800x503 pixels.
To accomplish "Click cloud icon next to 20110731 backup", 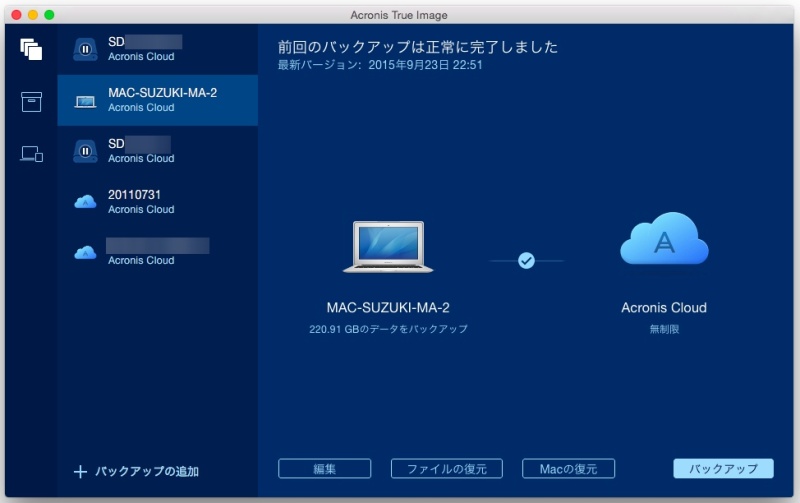I will [85, 202].
